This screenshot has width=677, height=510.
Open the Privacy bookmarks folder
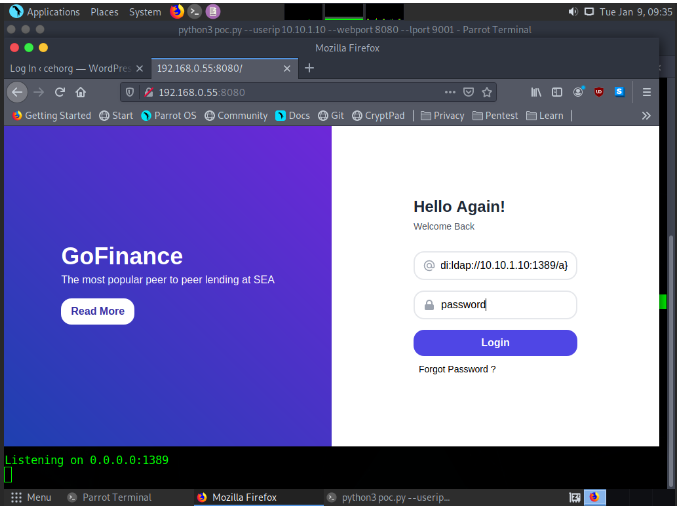[442, 115]
